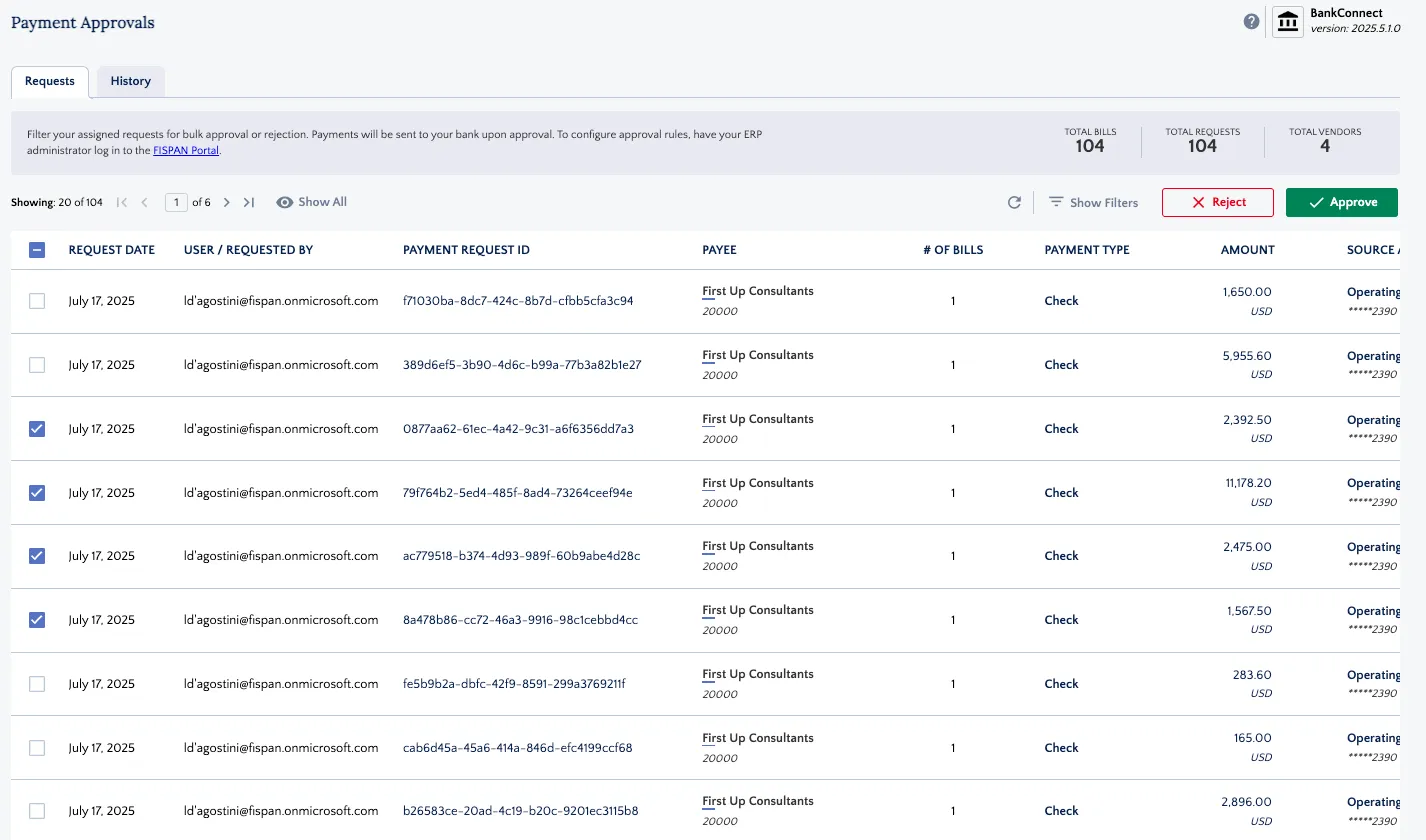The image size is (1426, 840).
Task: Check the row with amount 5,955.60
Action: pos(37,365)
